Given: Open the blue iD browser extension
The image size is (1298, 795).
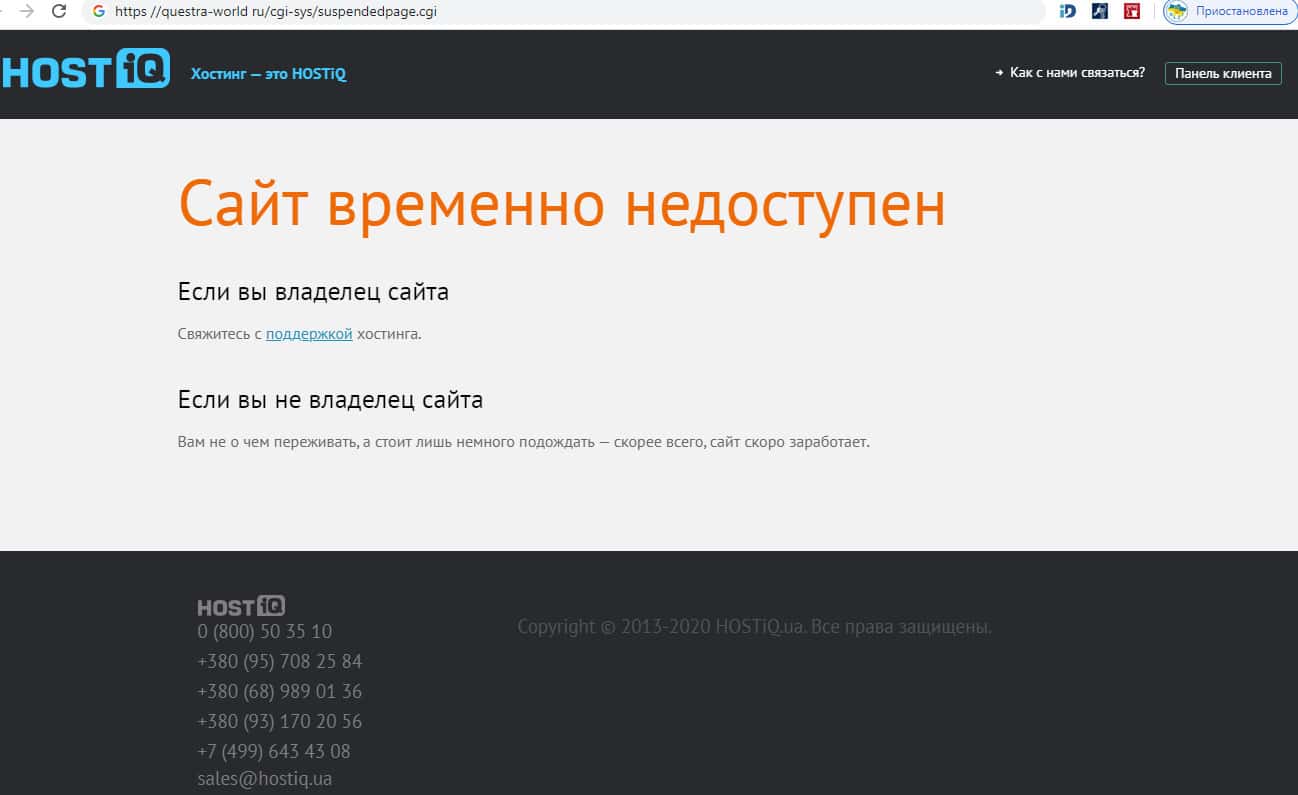Looking at the screenshot, I should (1067, 12).
